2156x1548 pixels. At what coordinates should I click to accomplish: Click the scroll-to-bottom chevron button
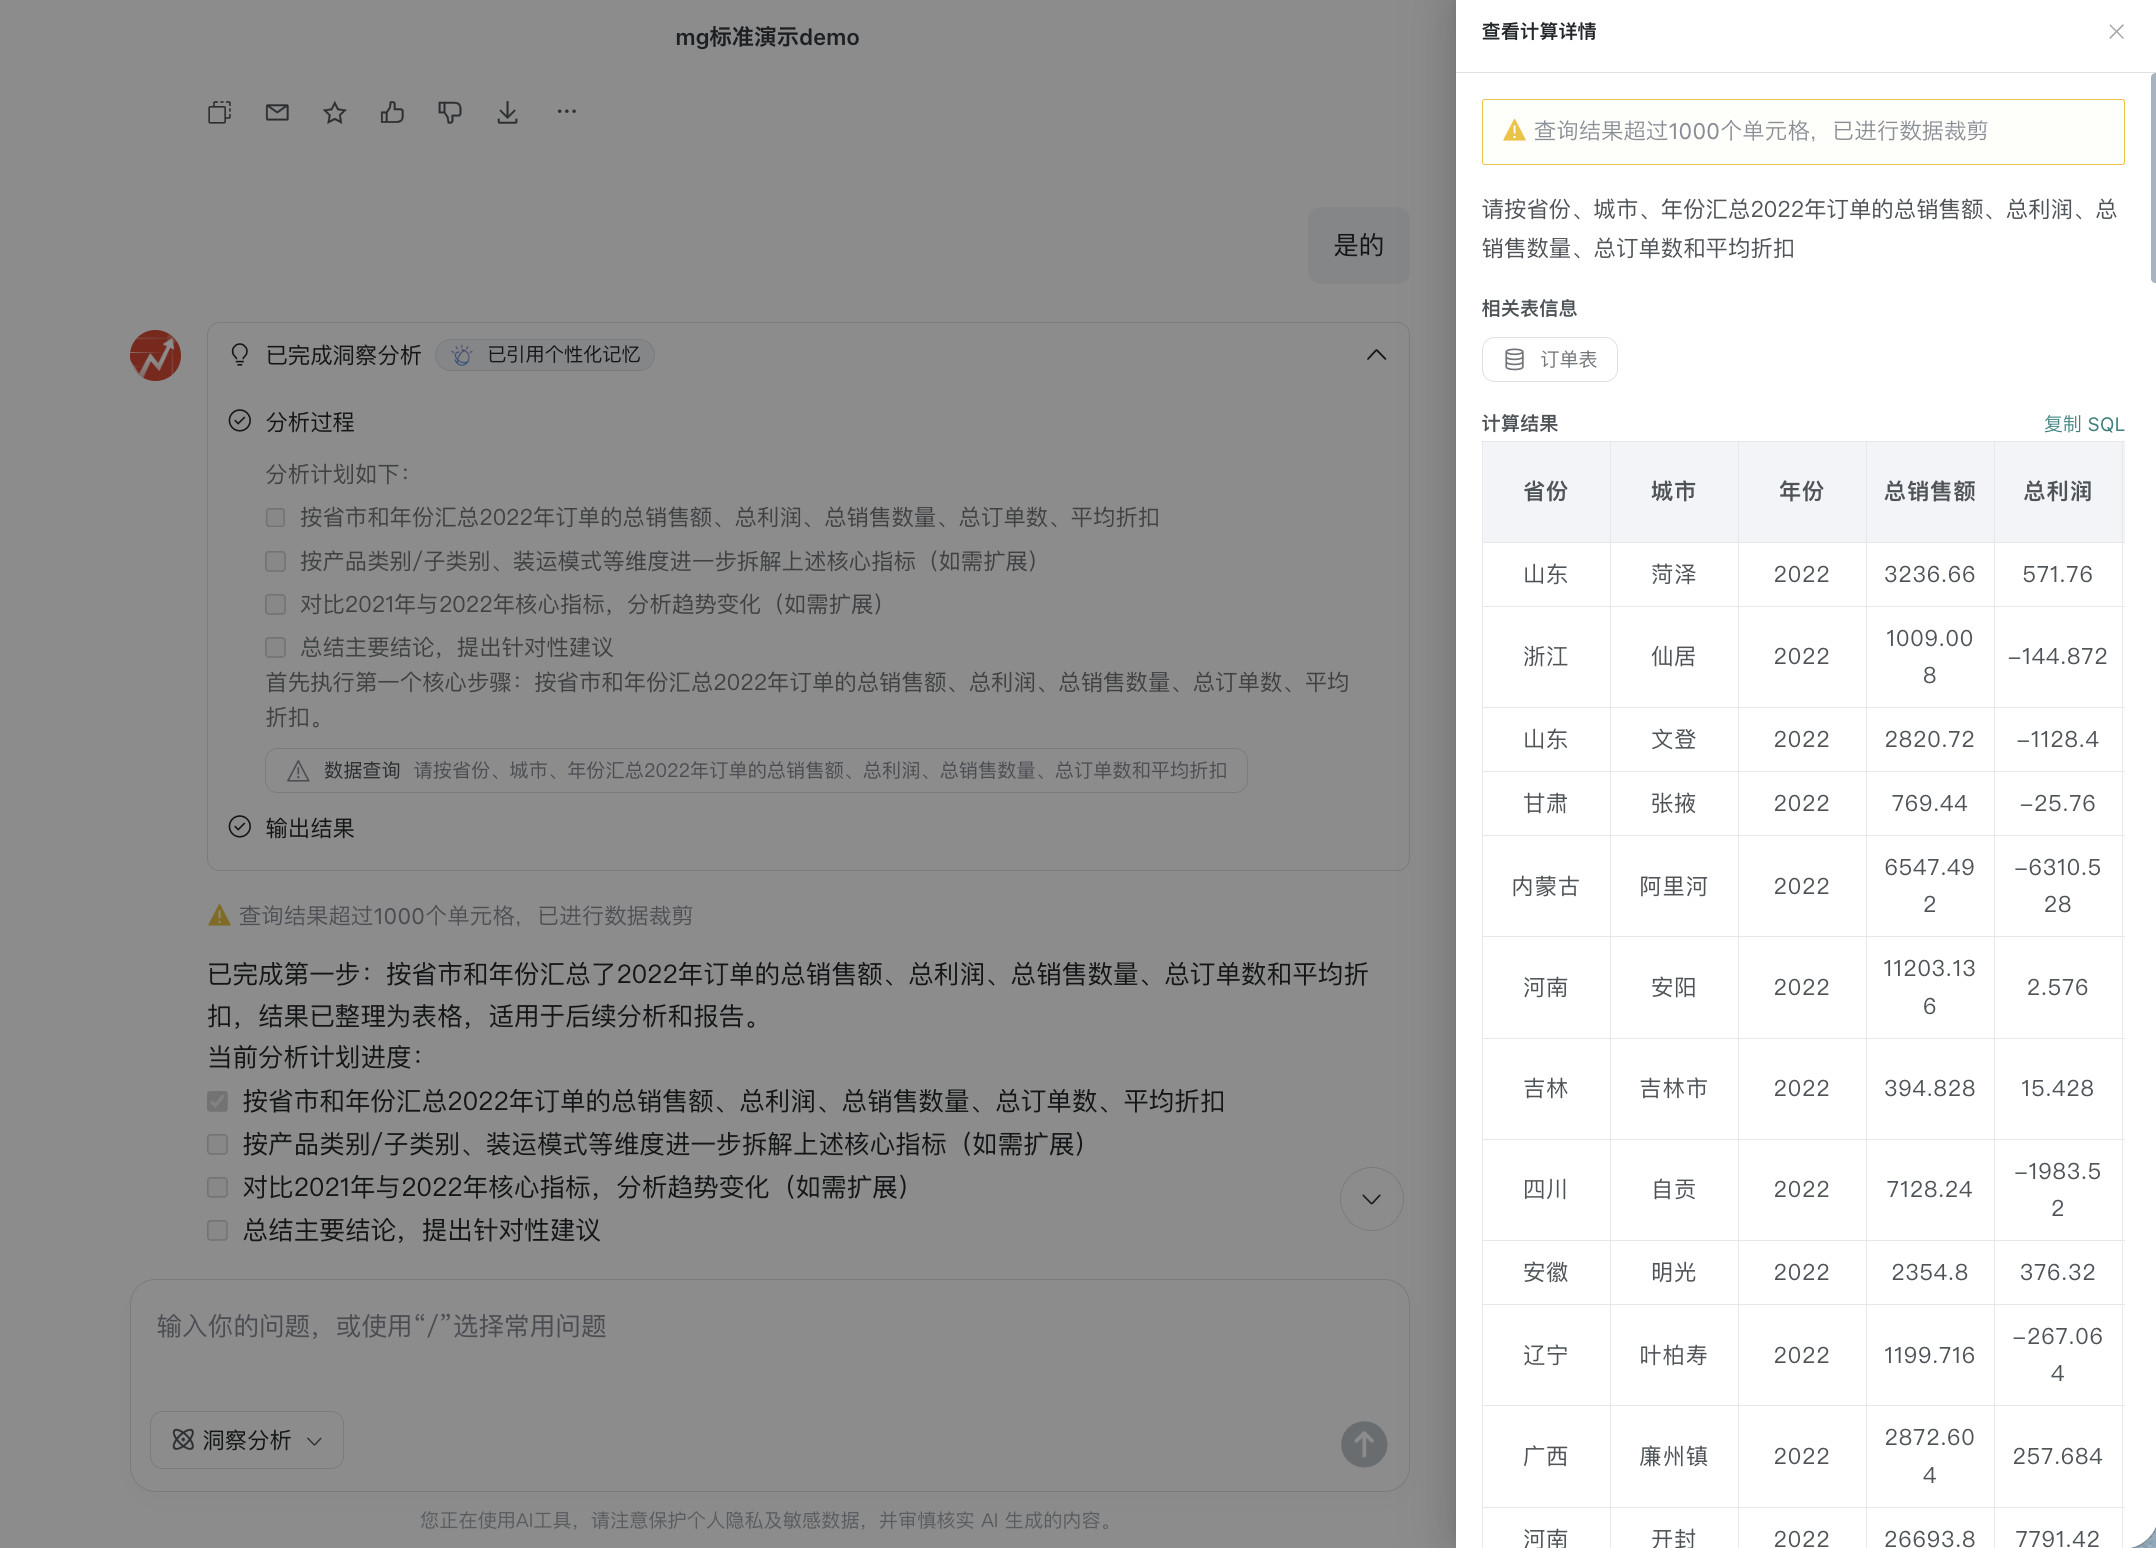pyautogui.click(x=1371, y=1199)
